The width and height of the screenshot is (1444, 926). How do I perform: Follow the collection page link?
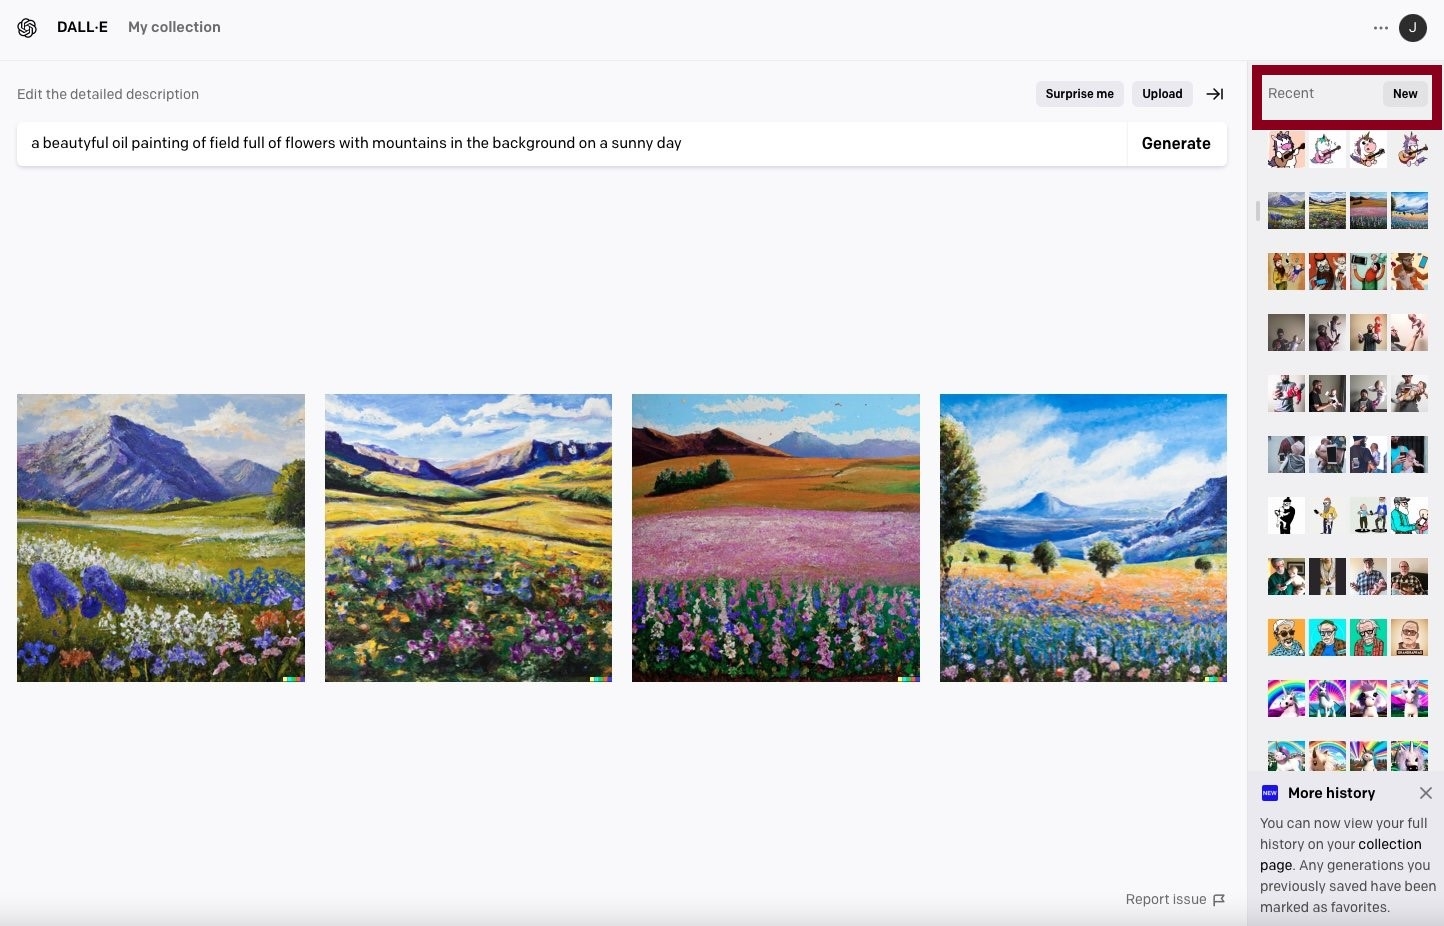pos(1341,855)
